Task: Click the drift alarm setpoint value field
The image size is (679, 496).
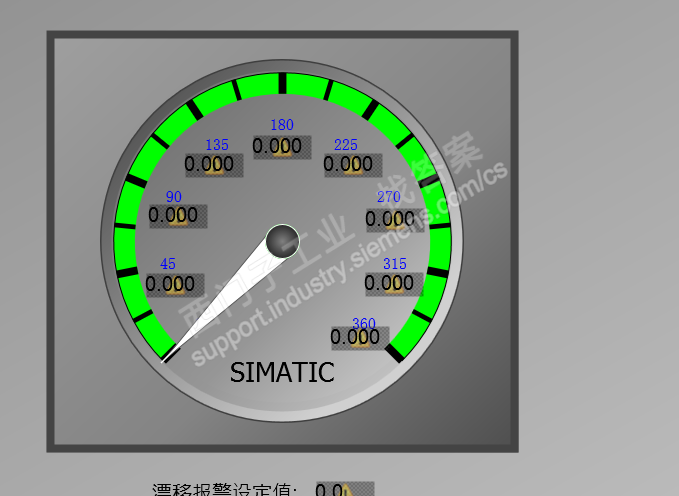Action: [345, 489]
